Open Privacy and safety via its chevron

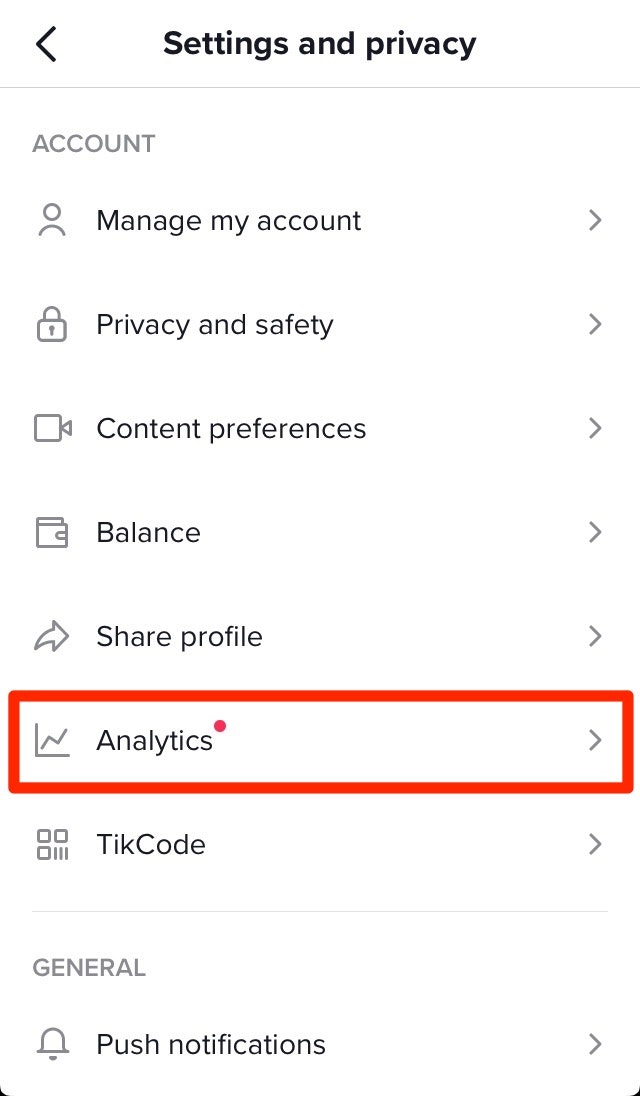point(595,324)
